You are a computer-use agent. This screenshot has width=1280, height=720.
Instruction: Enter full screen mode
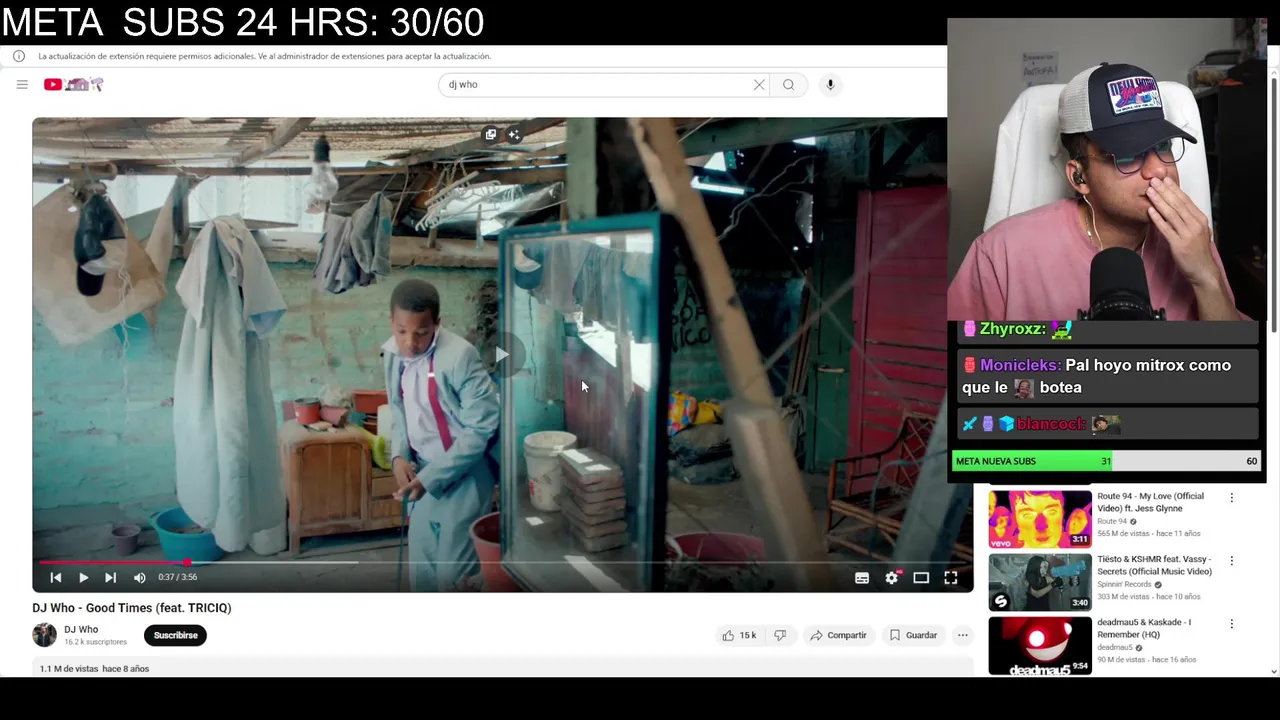951,577
